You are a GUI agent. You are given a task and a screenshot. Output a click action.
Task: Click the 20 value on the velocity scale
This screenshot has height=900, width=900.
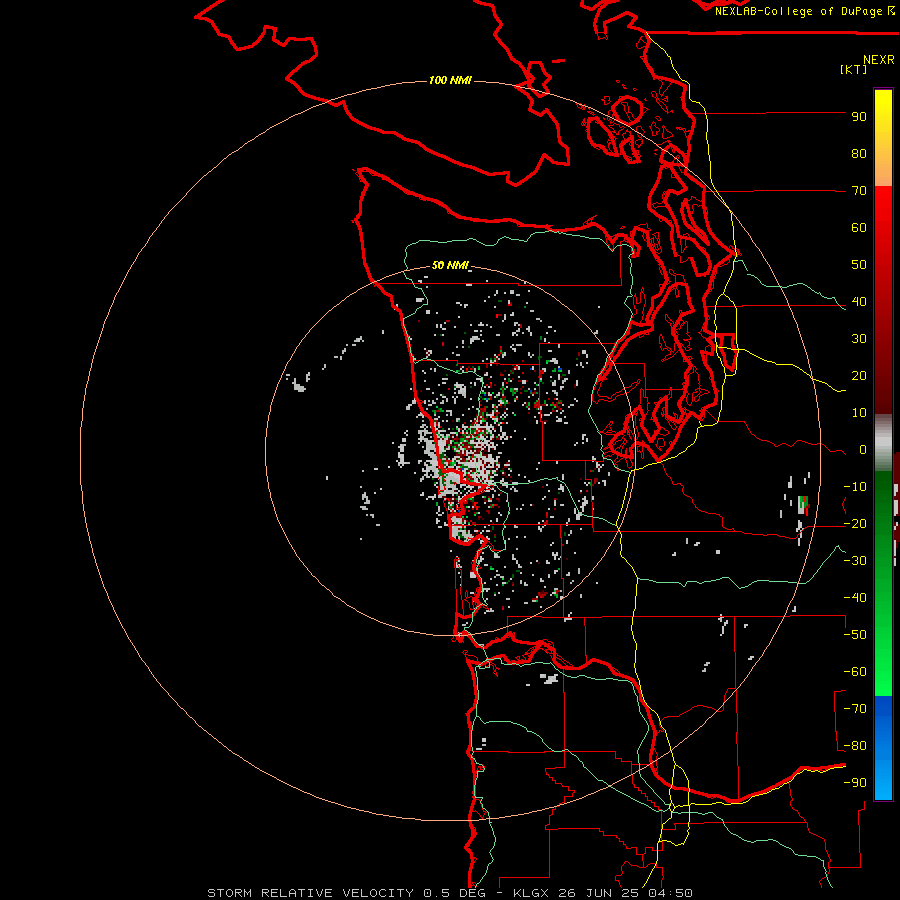coord(859,376)
